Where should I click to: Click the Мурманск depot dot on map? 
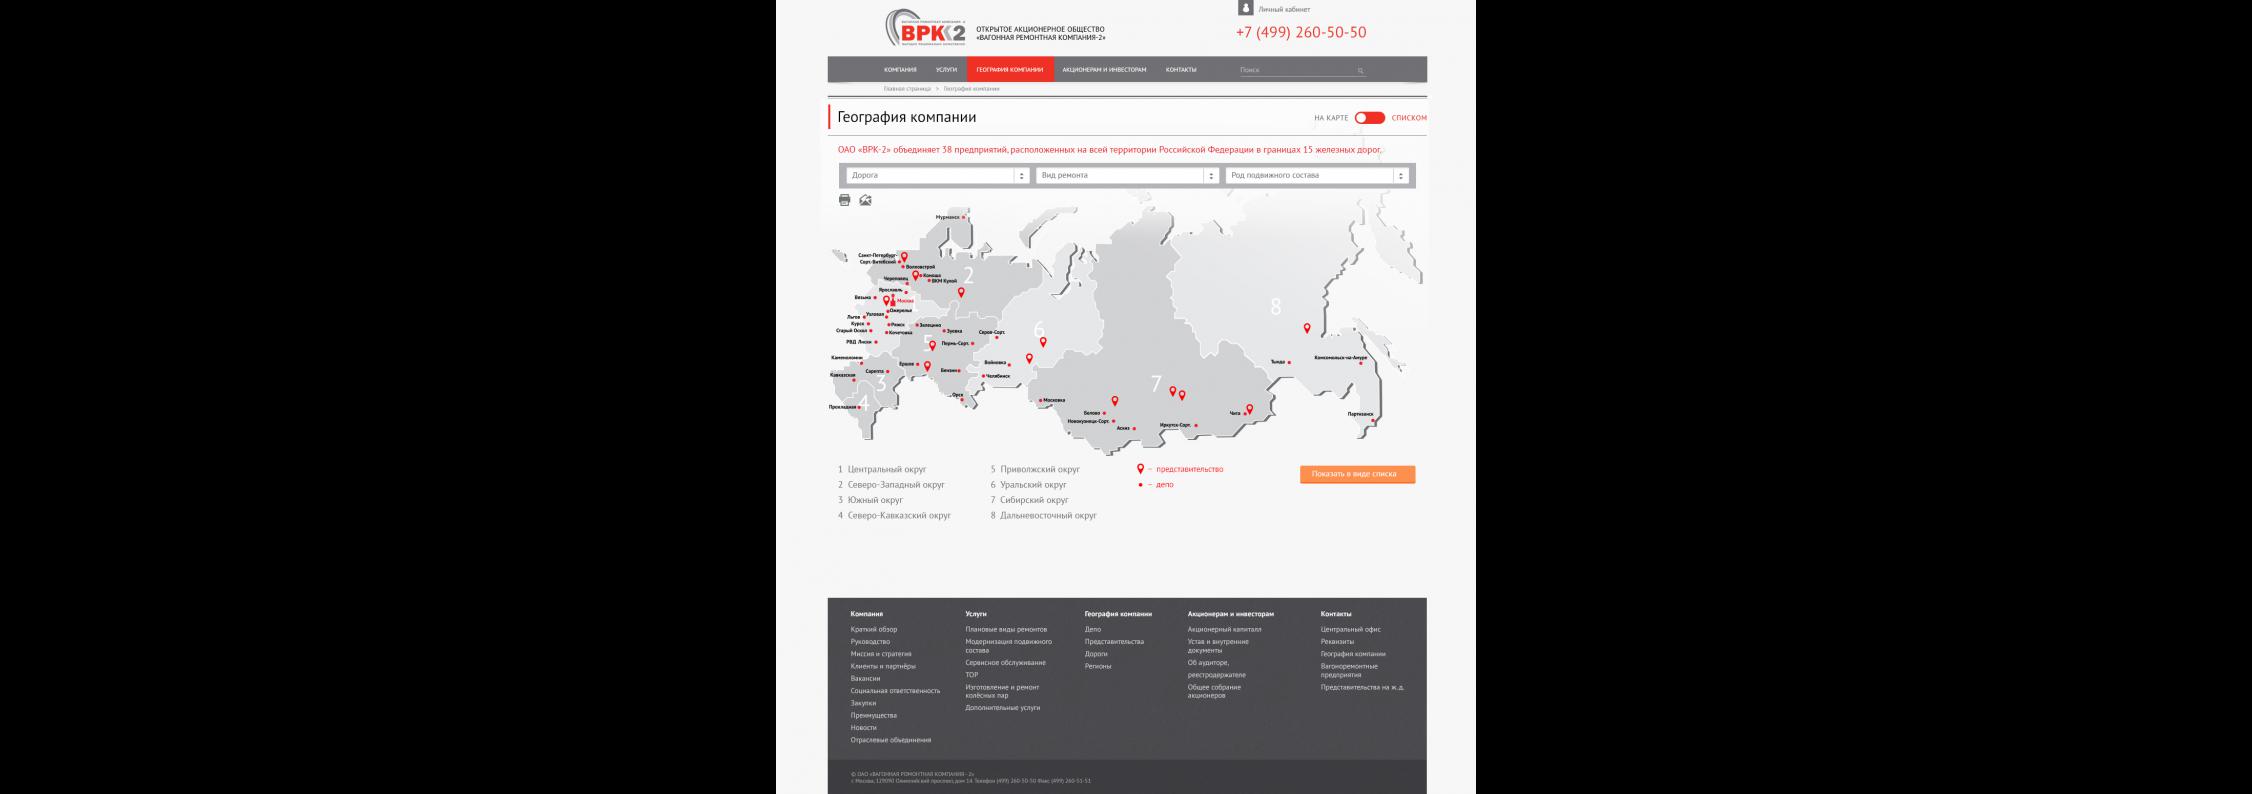(963, 217)
